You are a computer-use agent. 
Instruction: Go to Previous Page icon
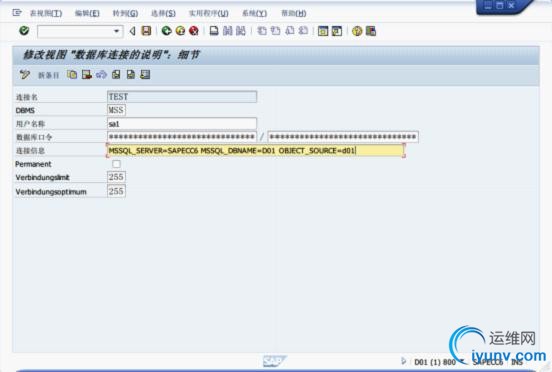pyautogui.click(x=276, y=31)
